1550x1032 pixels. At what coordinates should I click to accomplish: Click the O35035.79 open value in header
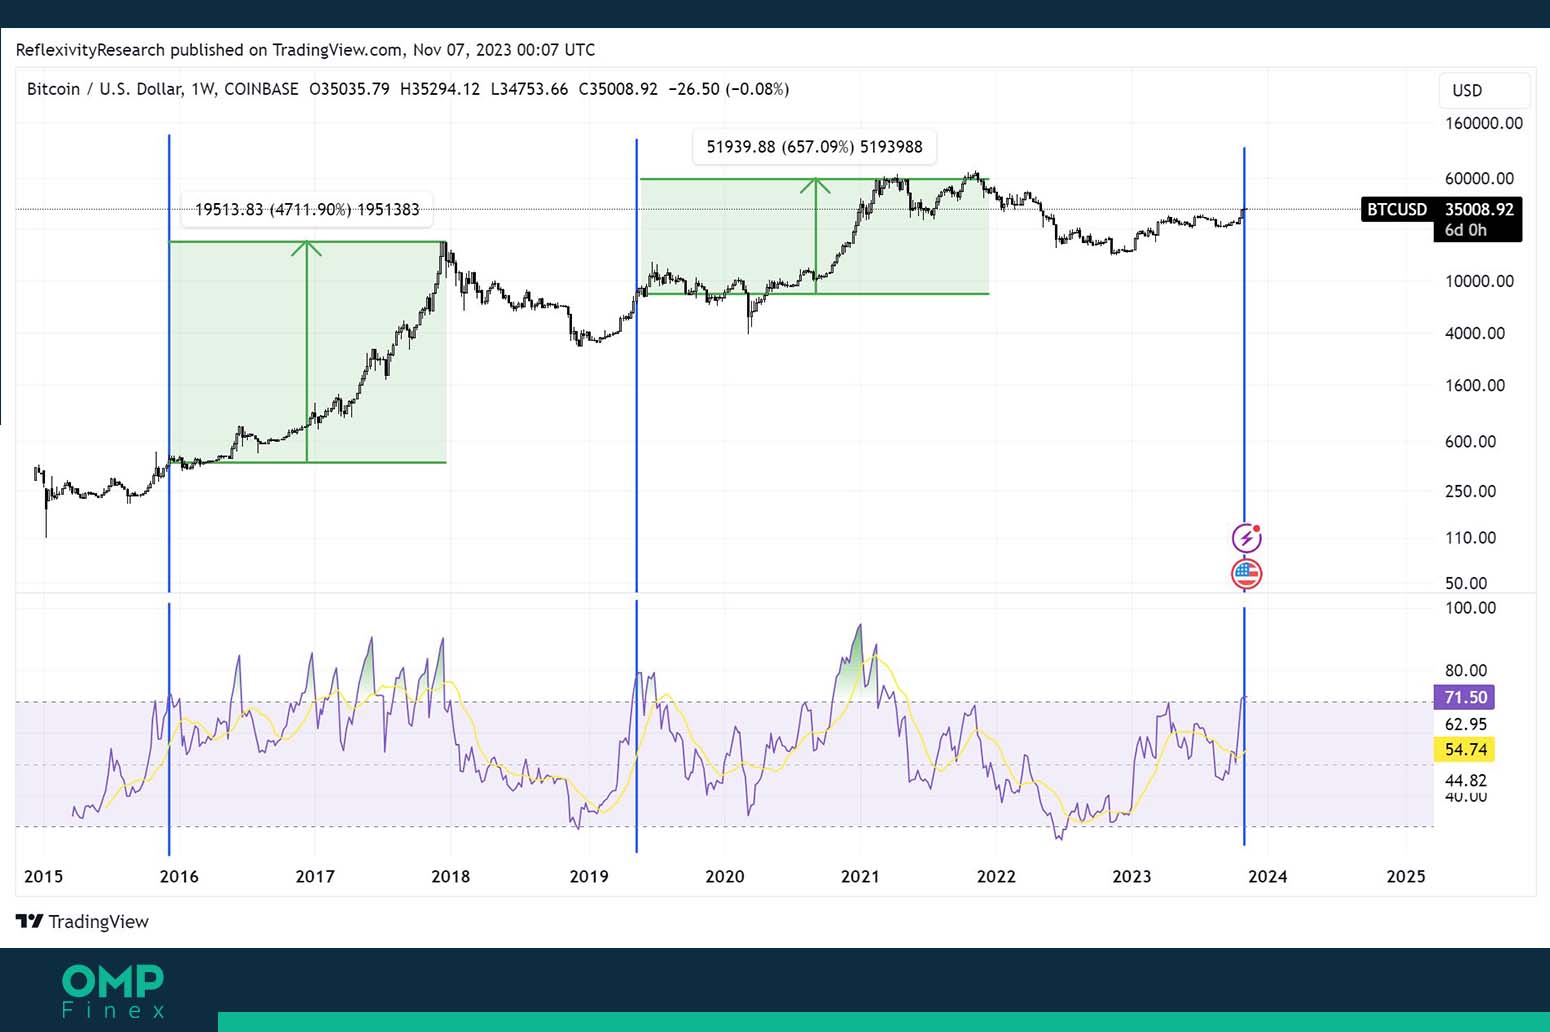click(x=349, y=89)
